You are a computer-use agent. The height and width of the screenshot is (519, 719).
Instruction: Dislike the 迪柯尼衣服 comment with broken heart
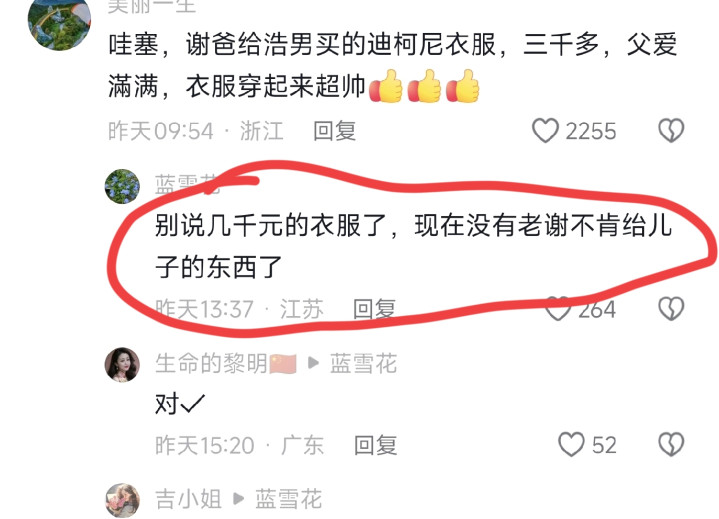click(x=671, y=131)
